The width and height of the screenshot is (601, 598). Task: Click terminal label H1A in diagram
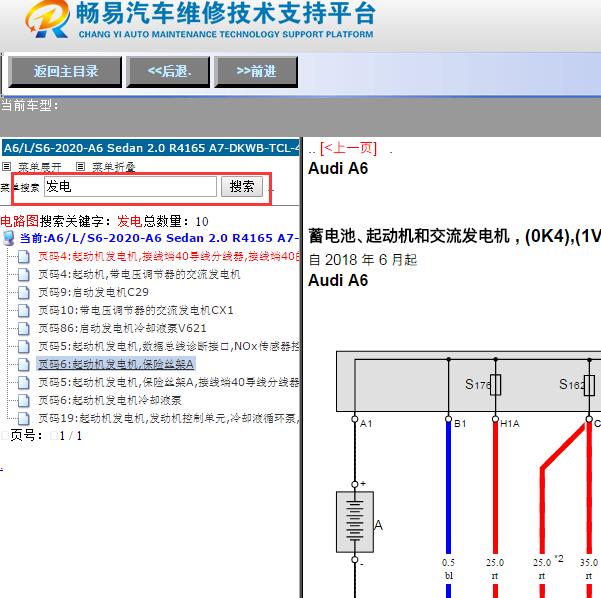click(510, 424)
